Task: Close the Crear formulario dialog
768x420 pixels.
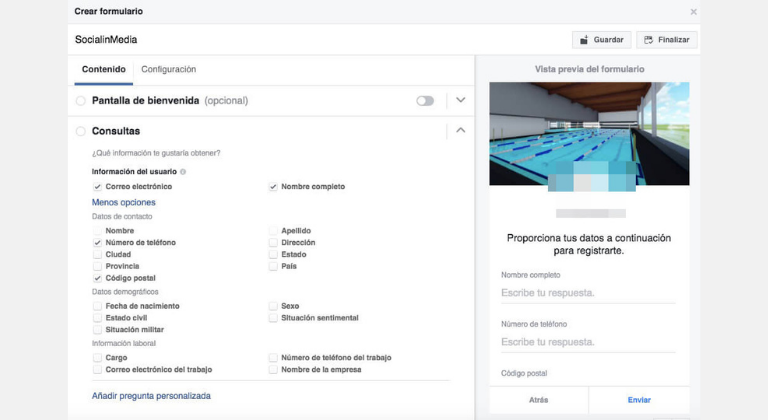Action: point(693,12)
